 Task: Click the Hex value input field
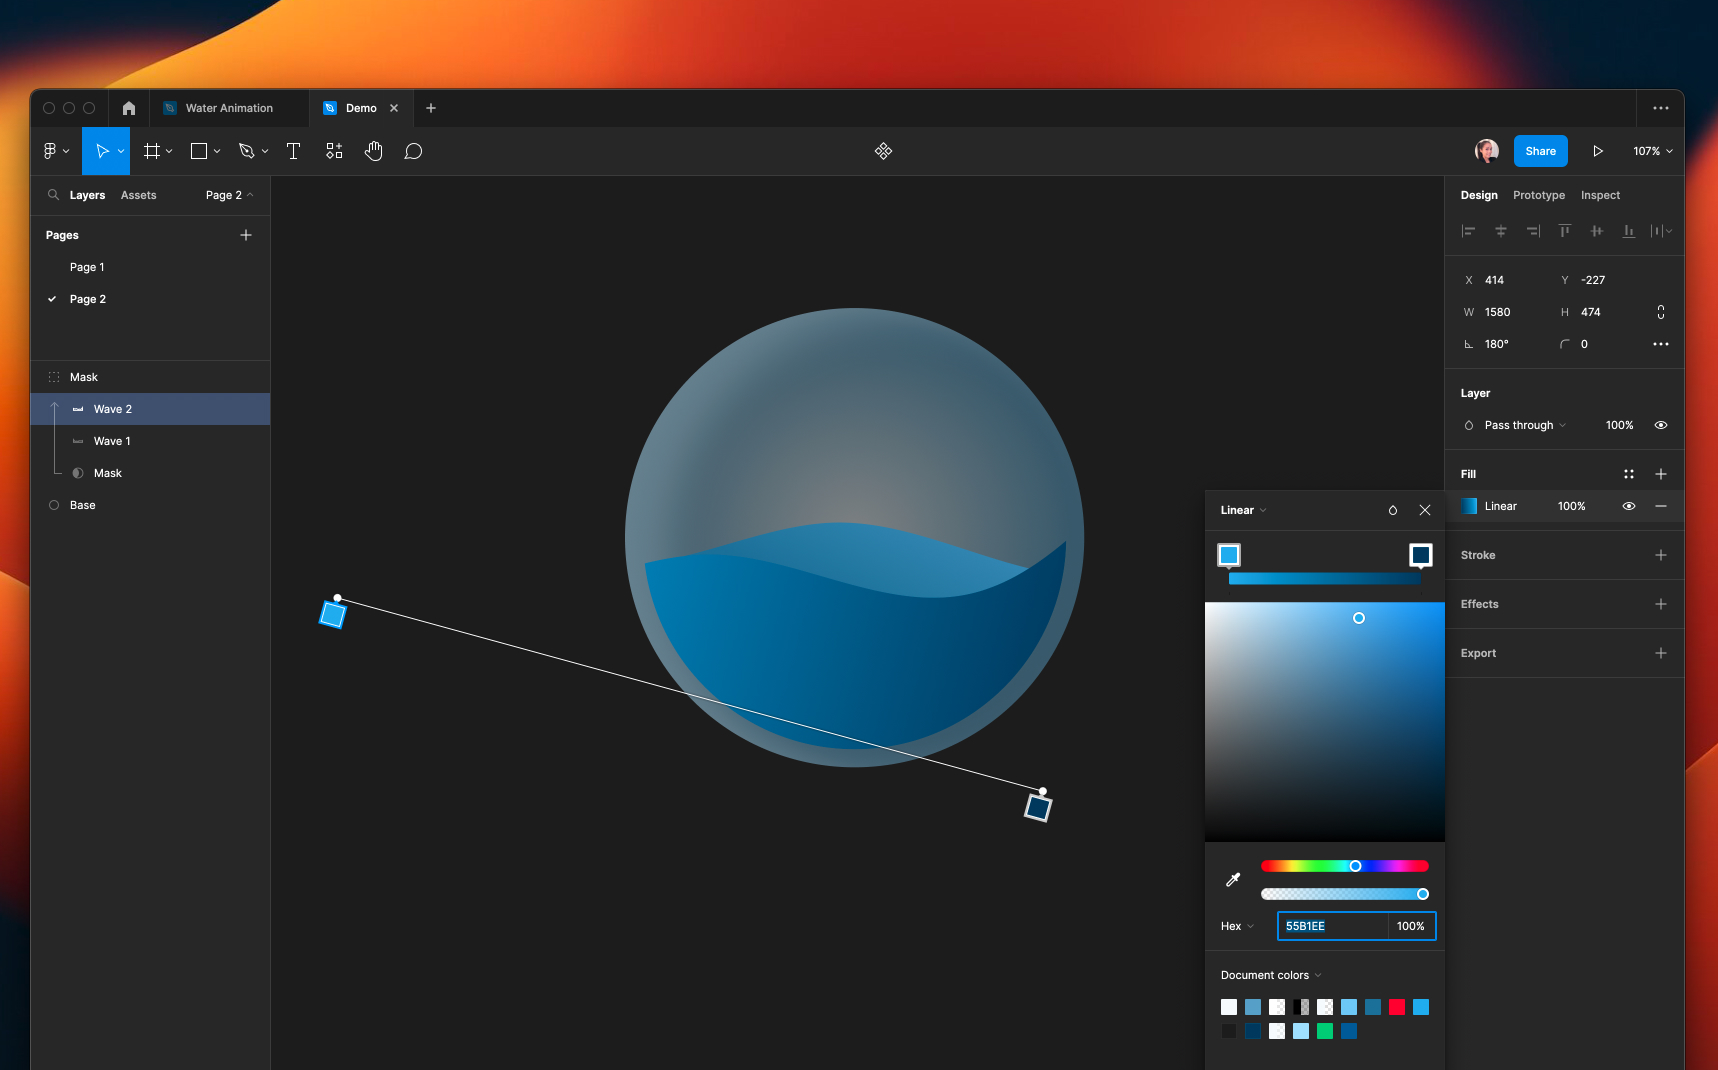pyautogui.click(x=1332, y=926)
